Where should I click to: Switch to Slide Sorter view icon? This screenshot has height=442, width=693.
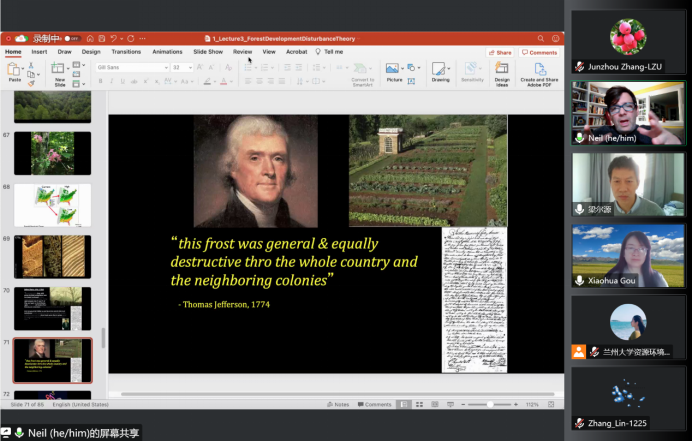click(x=419, y=404)
